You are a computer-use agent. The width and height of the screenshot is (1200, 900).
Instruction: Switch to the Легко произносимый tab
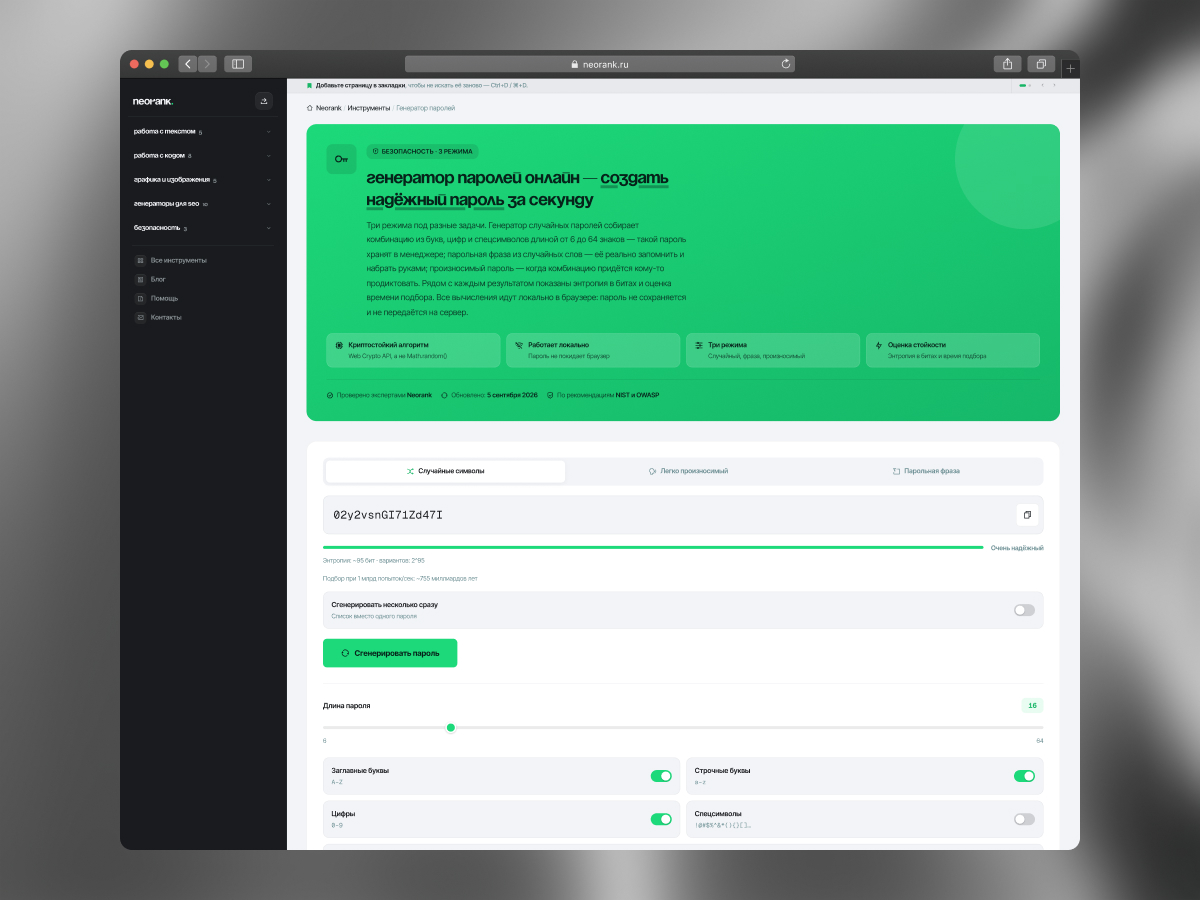tap(688, 471)
